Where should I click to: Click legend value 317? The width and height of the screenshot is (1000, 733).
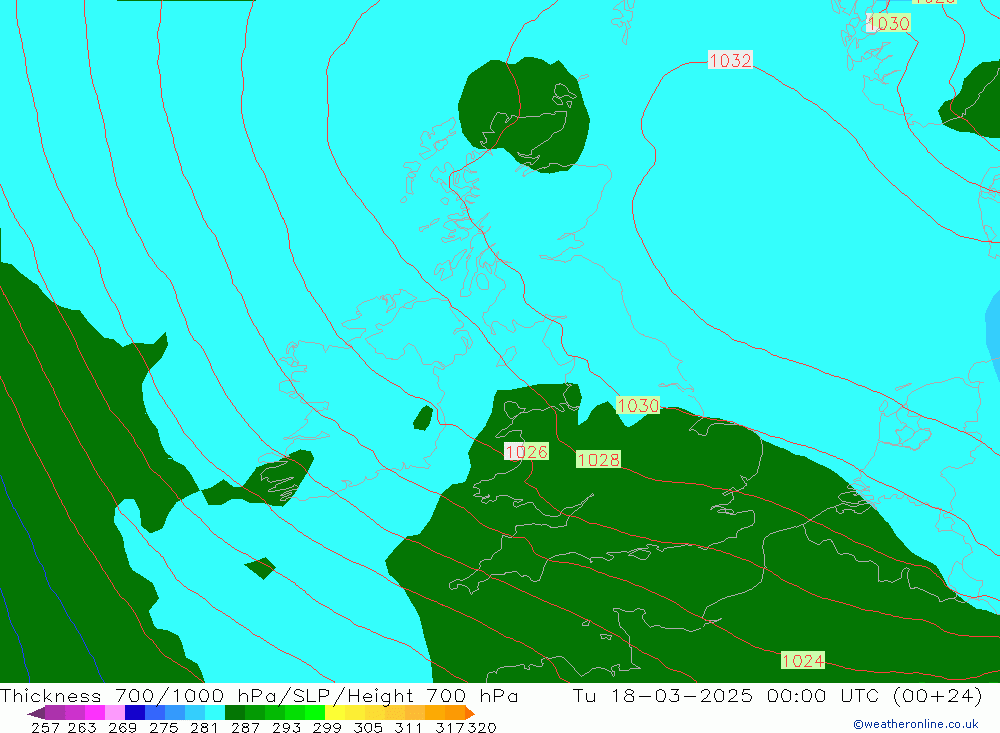[x=450, y=727]
